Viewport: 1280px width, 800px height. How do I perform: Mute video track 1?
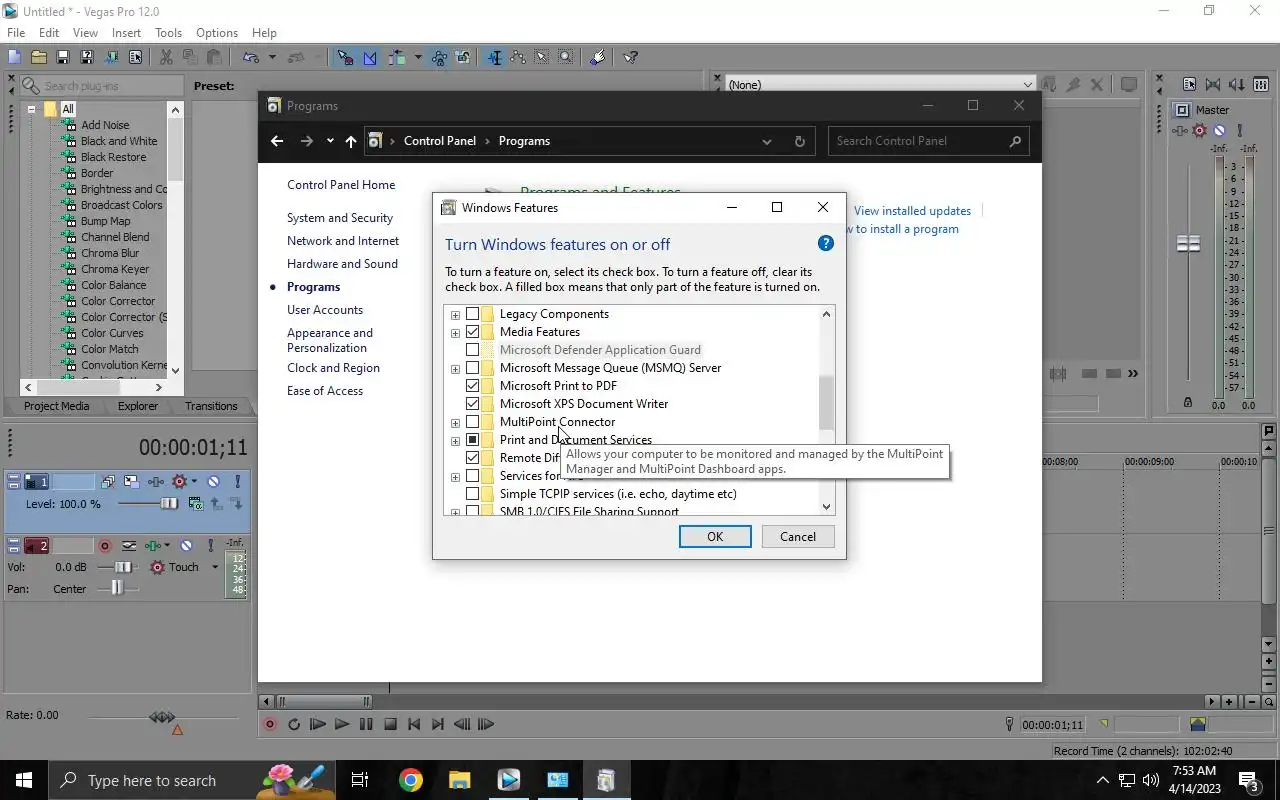(x=213, y=482)
